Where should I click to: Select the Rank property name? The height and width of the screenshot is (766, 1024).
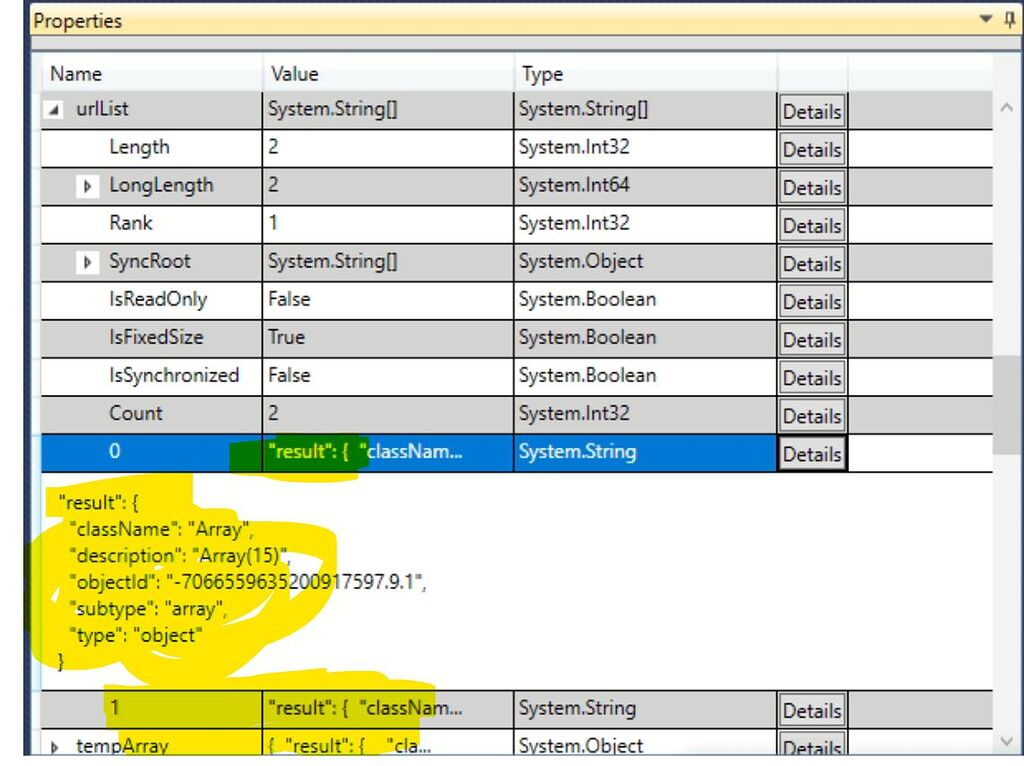(131, 223)
